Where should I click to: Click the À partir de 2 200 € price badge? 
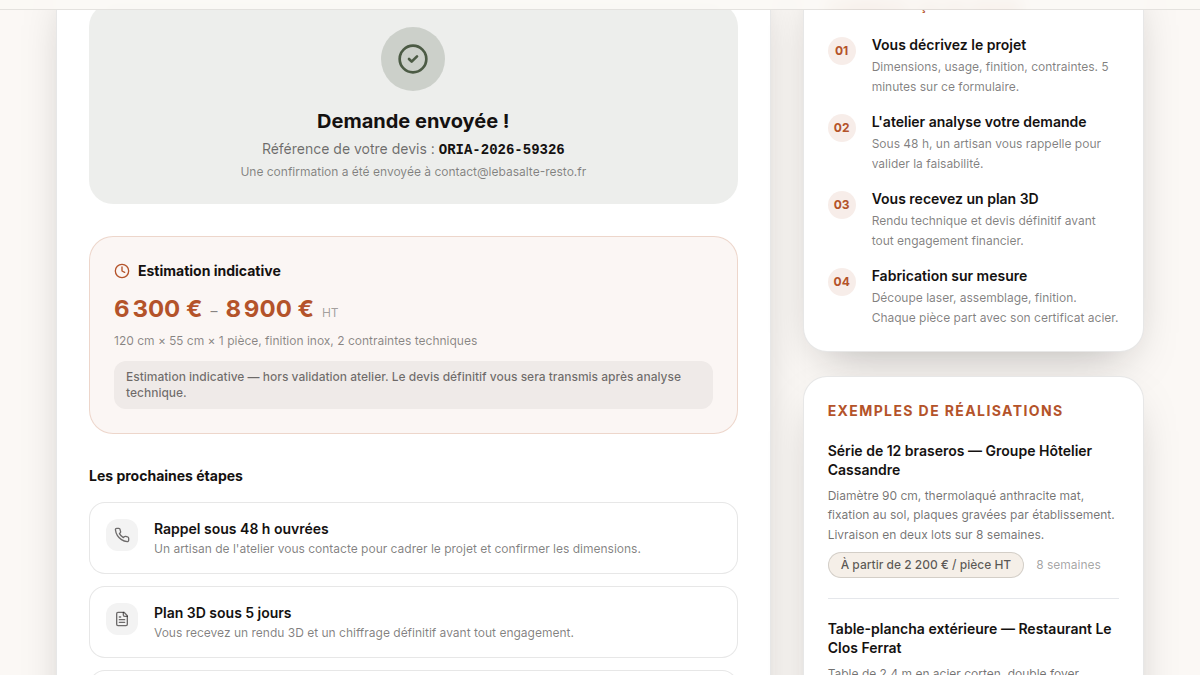[926, 565]
